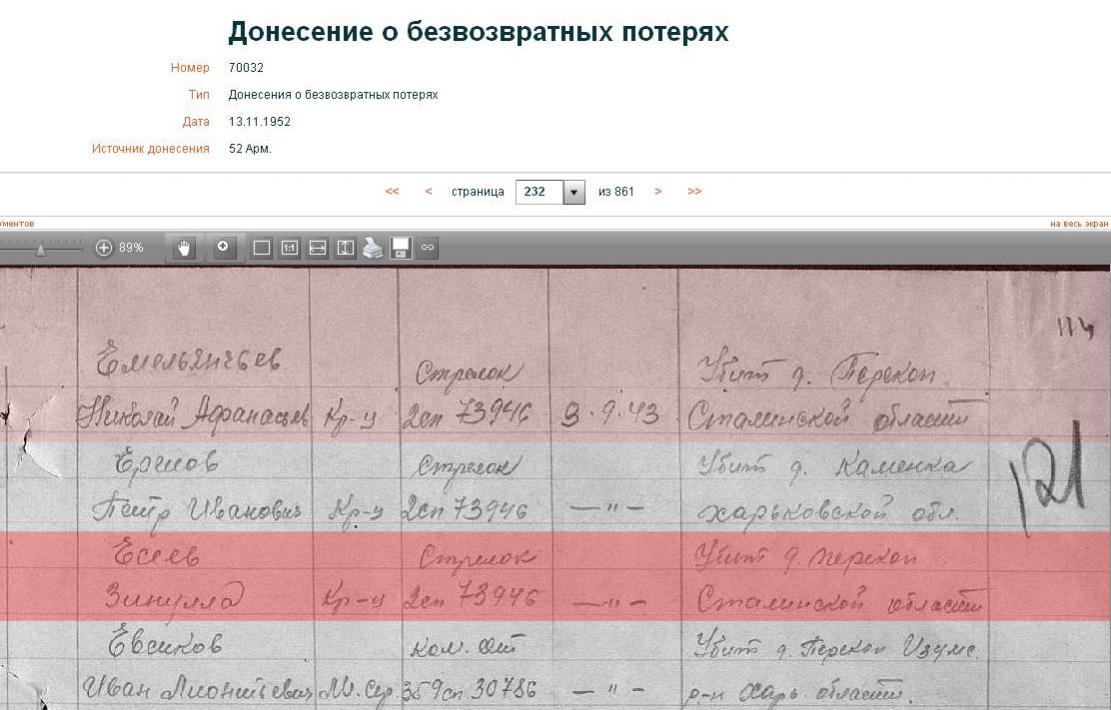Screen dimensions: 1111x710
Task: Click the 89% zoom value
Action: (131, 248)
